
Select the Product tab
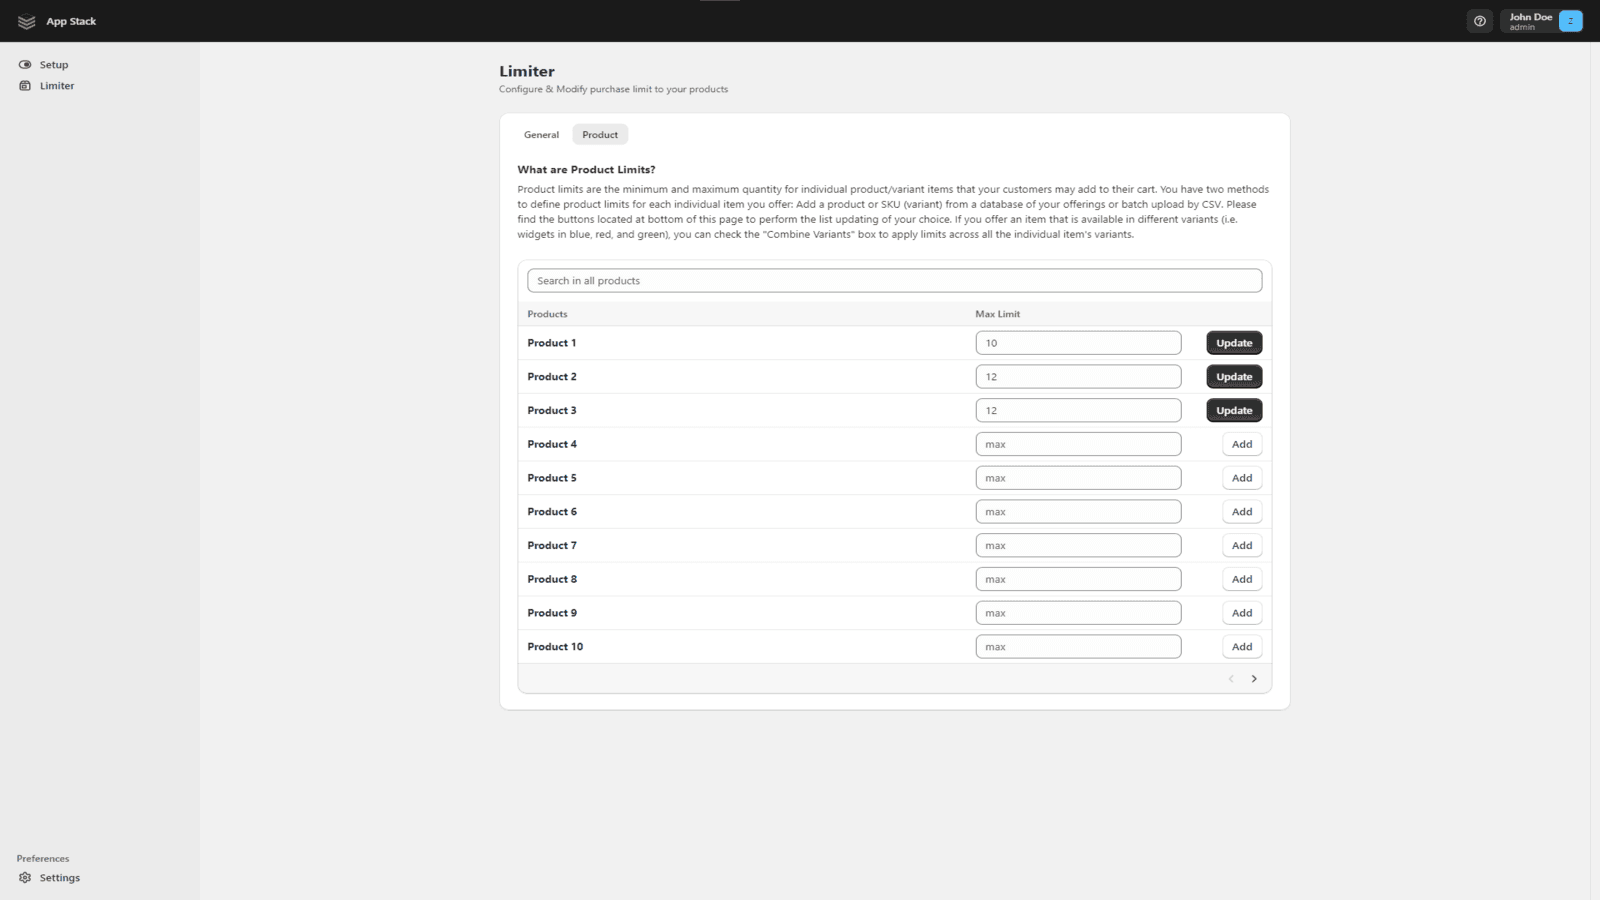600,135
